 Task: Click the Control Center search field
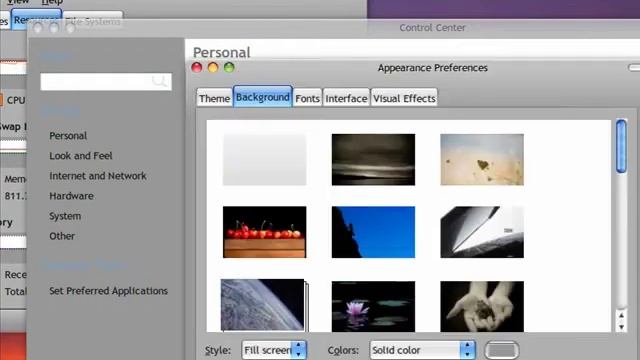(x=106, y=82)
